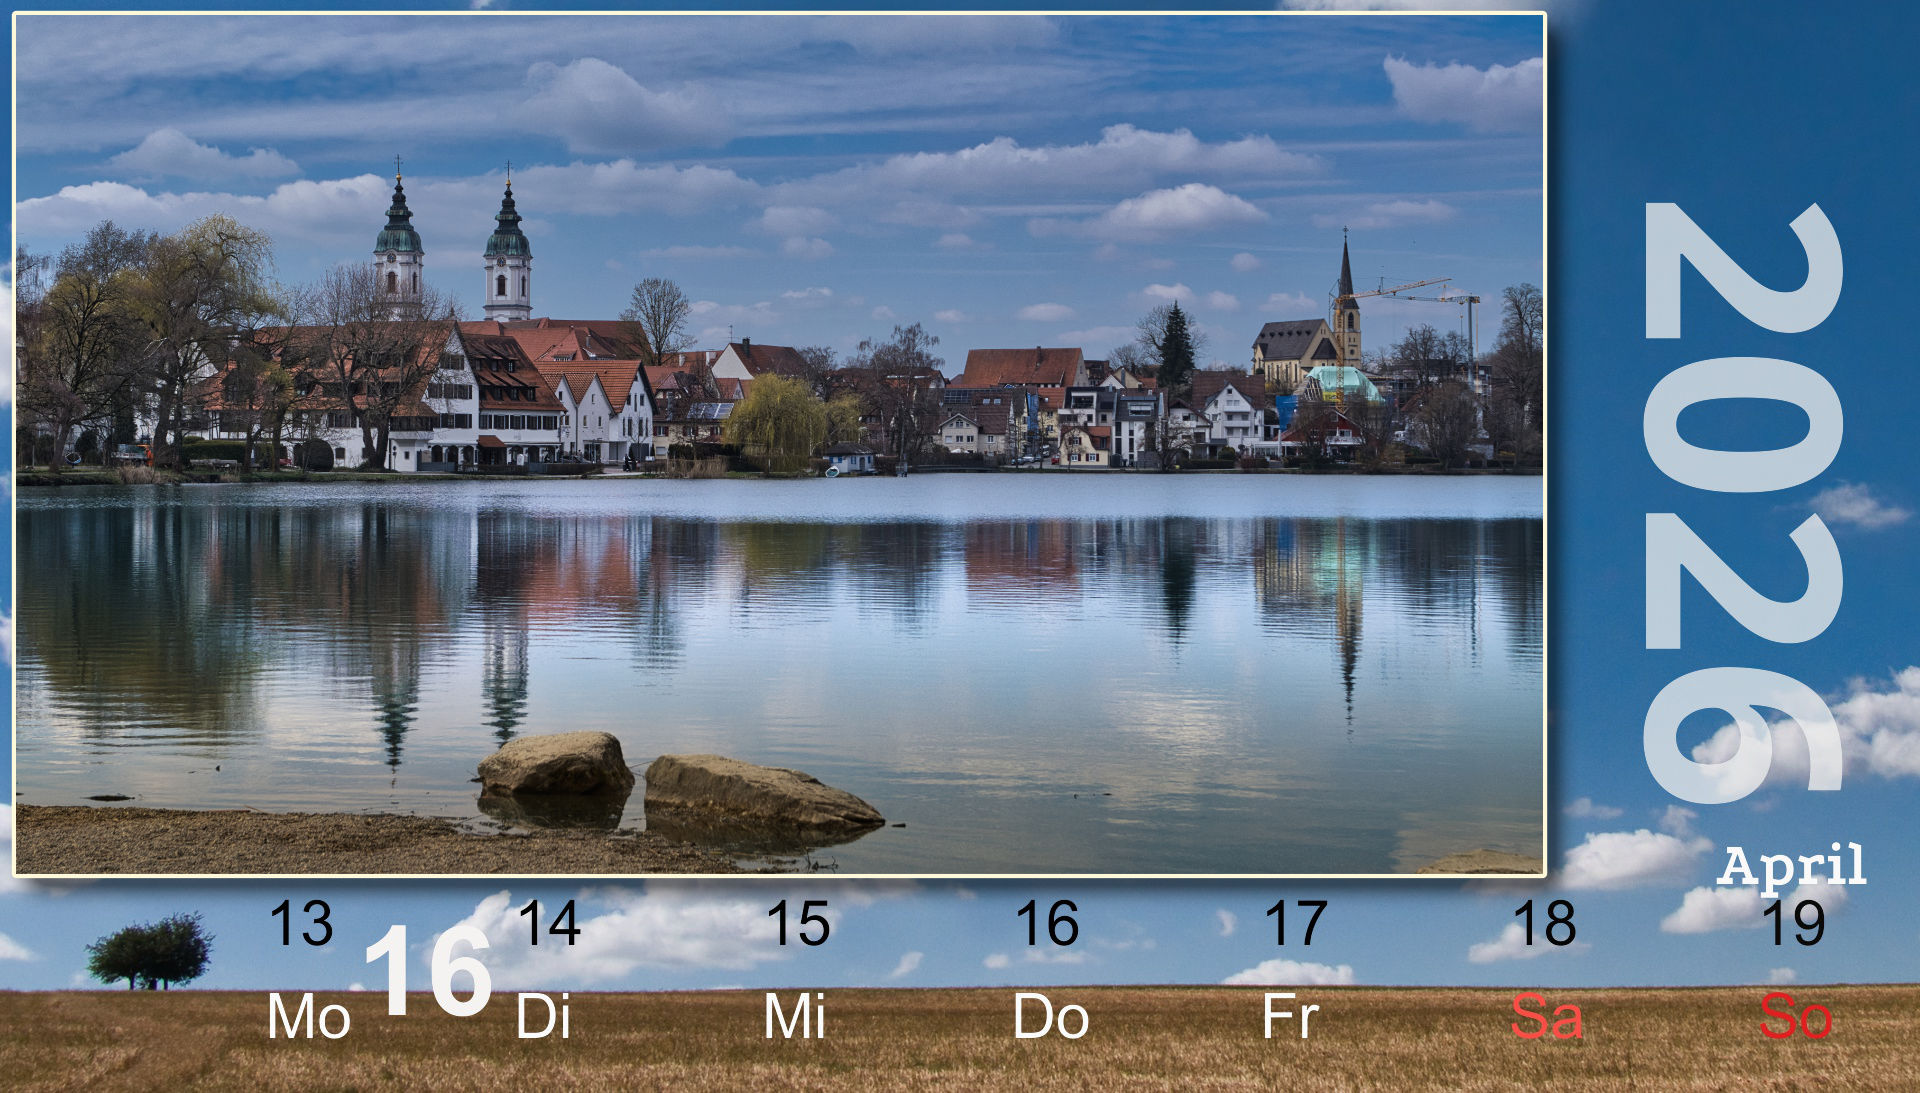Click the date number 17
The width and height of the screenshot is (1920, 1093).
1296,923
